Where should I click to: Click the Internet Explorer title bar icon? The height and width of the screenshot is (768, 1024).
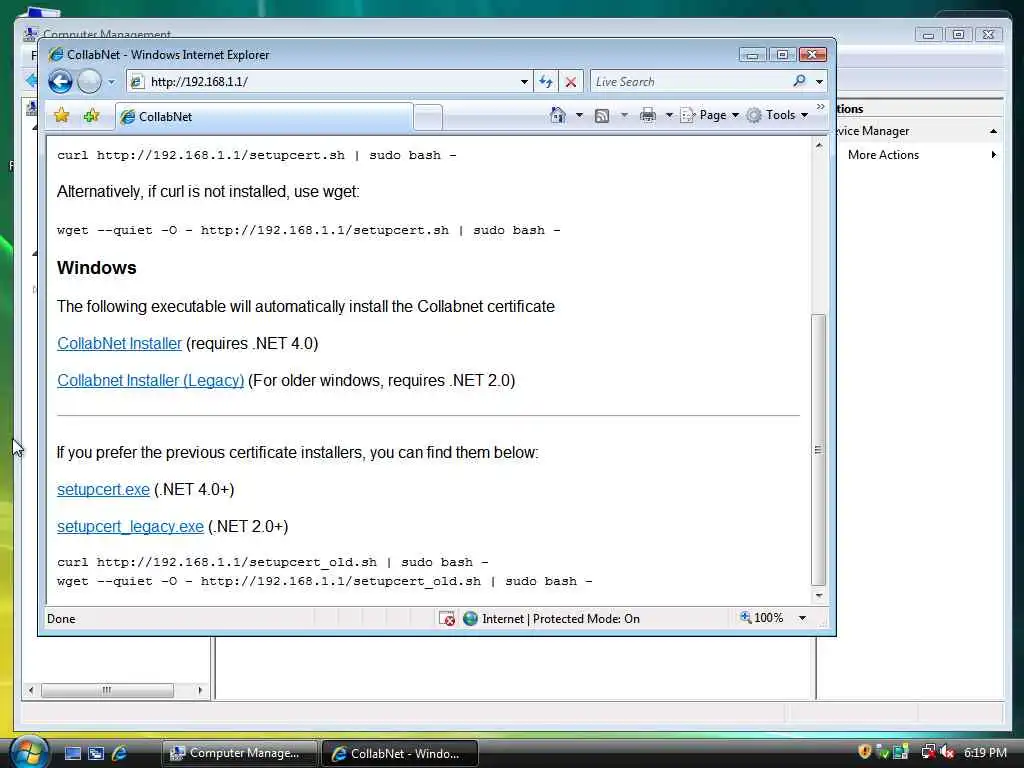click(56, 55)
